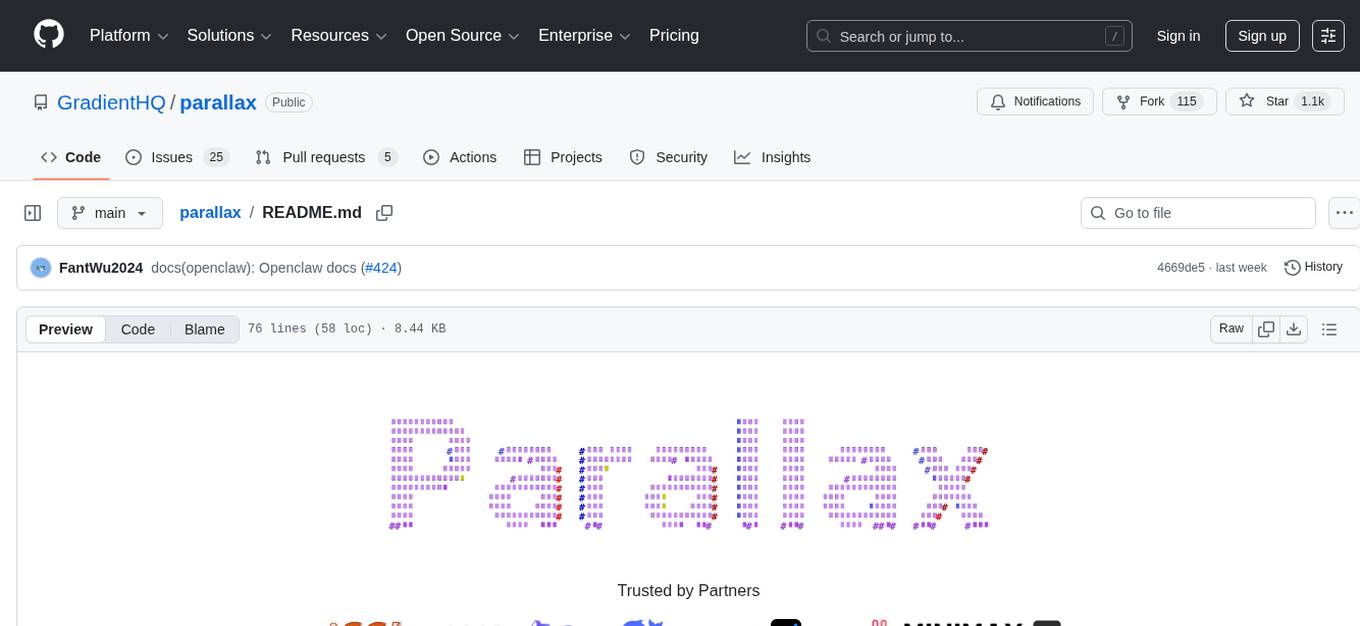Focus the Go to file search field
This screenshot has width=1360, height=626.
[x=1197, y=213]
